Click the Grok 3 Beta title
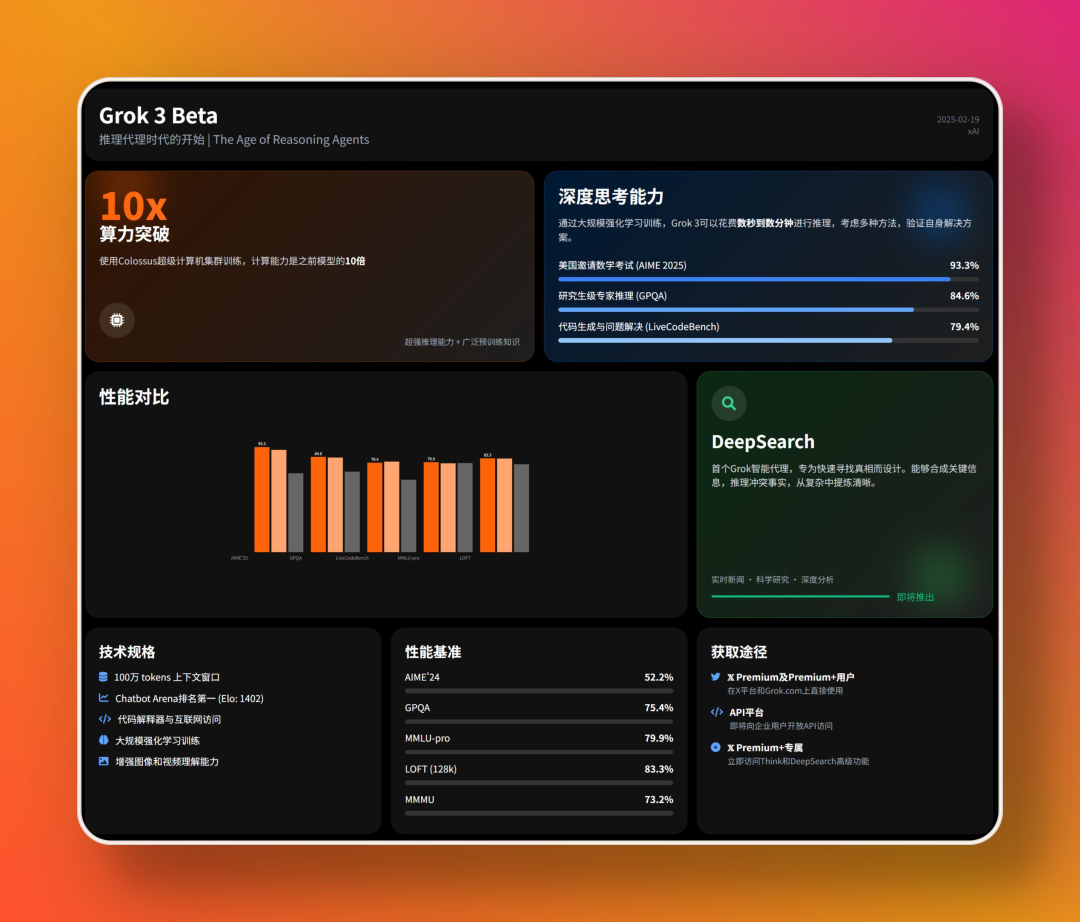 tap(158, 116)
